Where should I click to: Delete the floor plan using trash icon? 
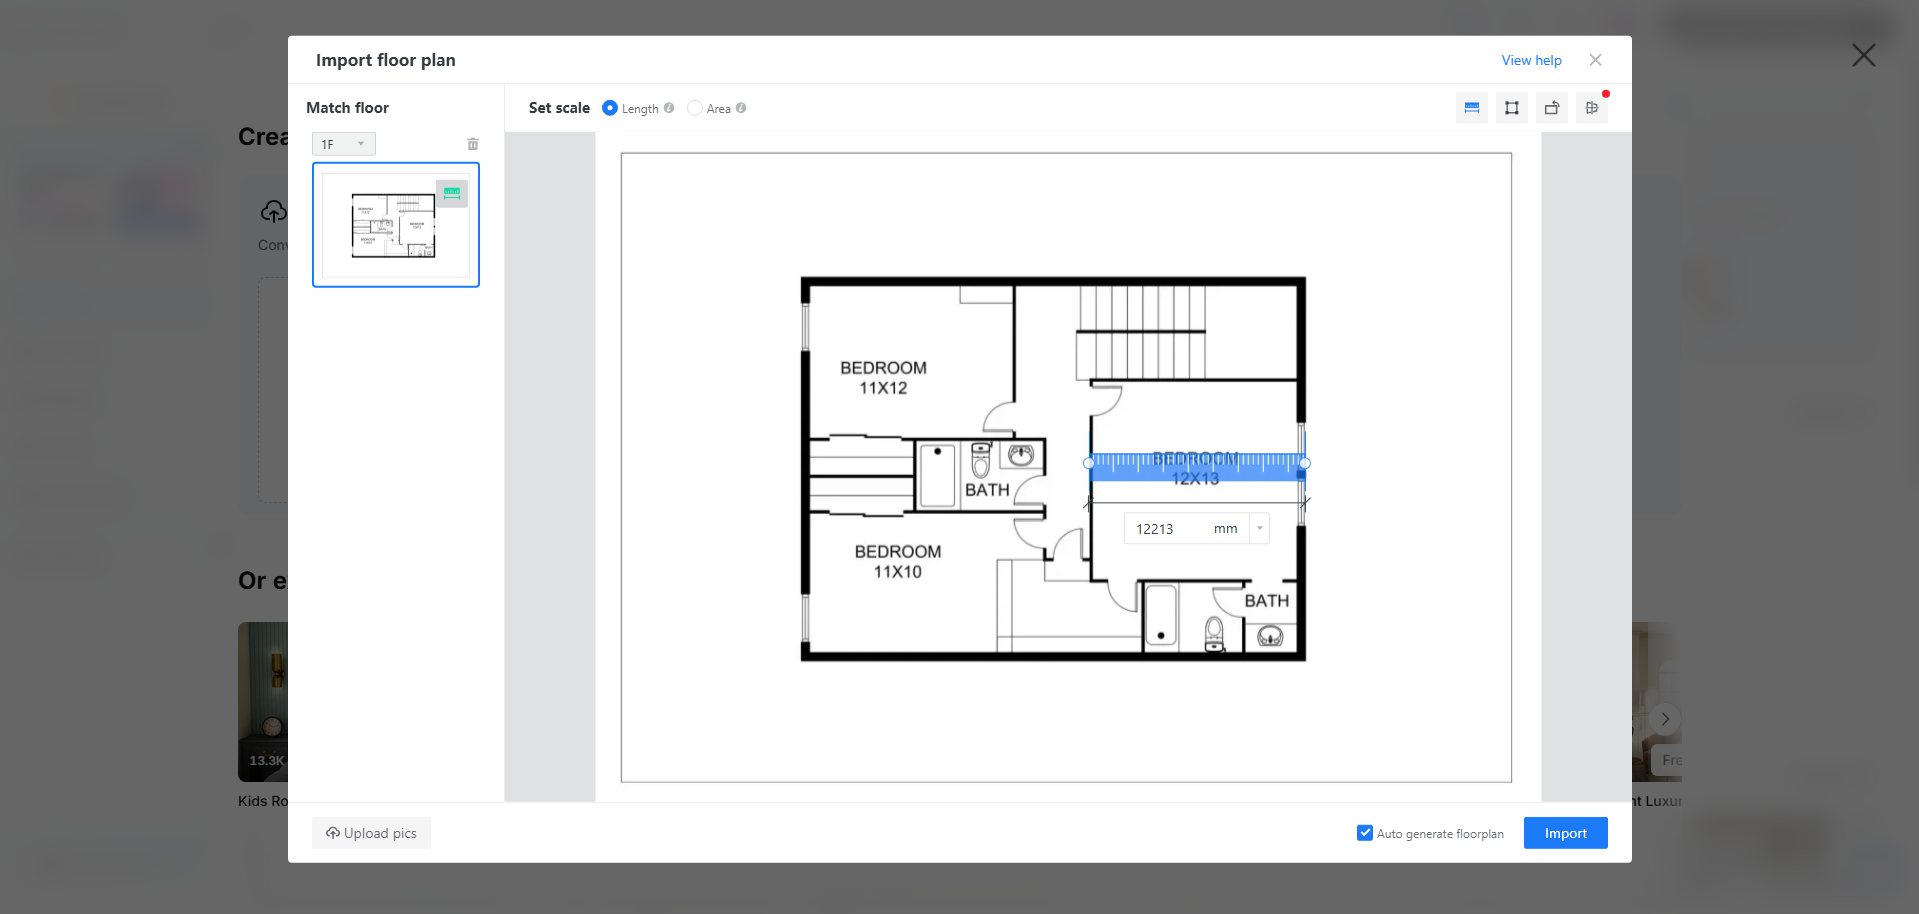pyautogui.click(x=472, y=143)
